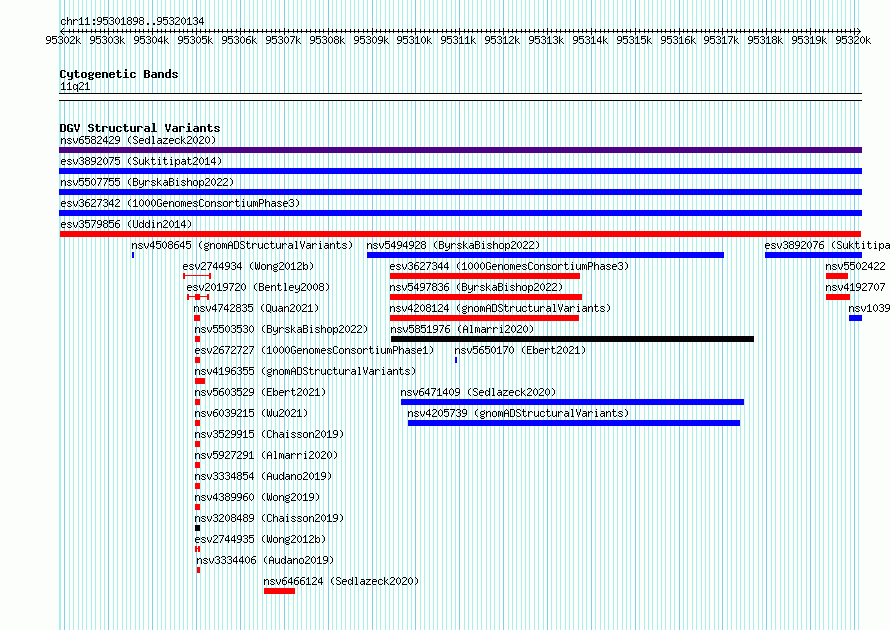Open esv3627342 (1000GenomesConsortiumPhase3) label

pos(180,203)
